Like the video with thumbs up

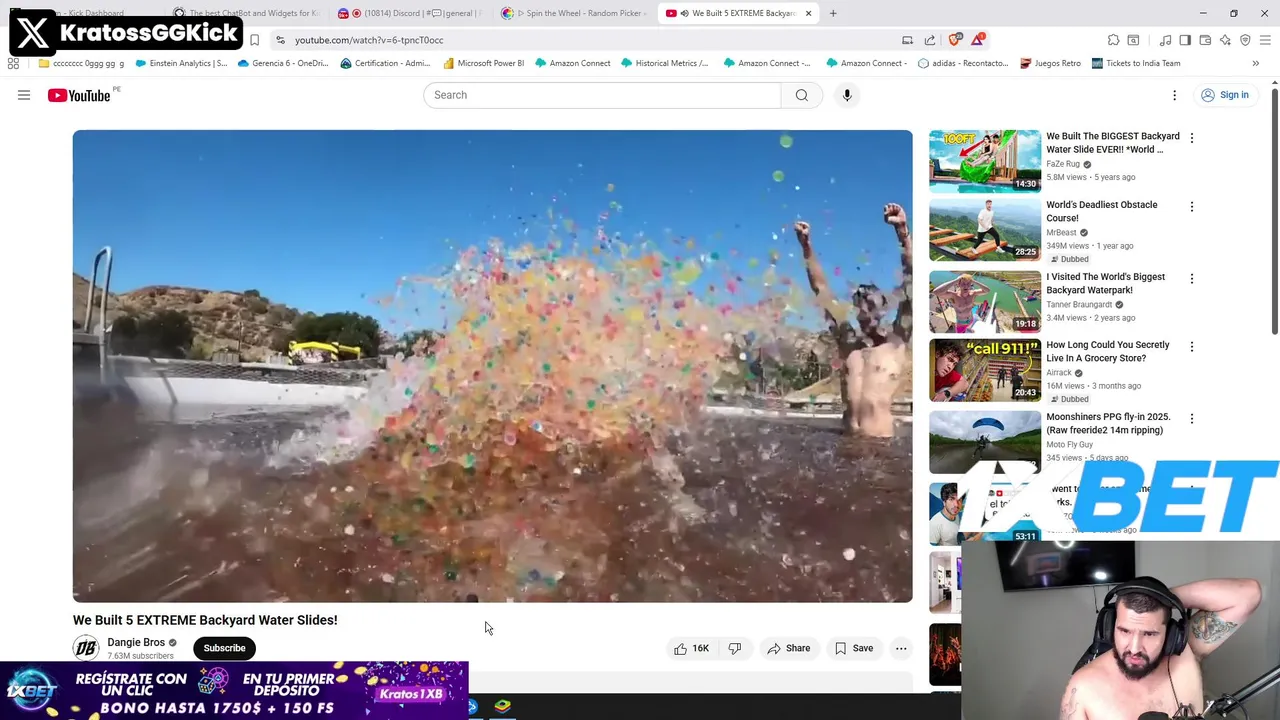pos(691,648)
